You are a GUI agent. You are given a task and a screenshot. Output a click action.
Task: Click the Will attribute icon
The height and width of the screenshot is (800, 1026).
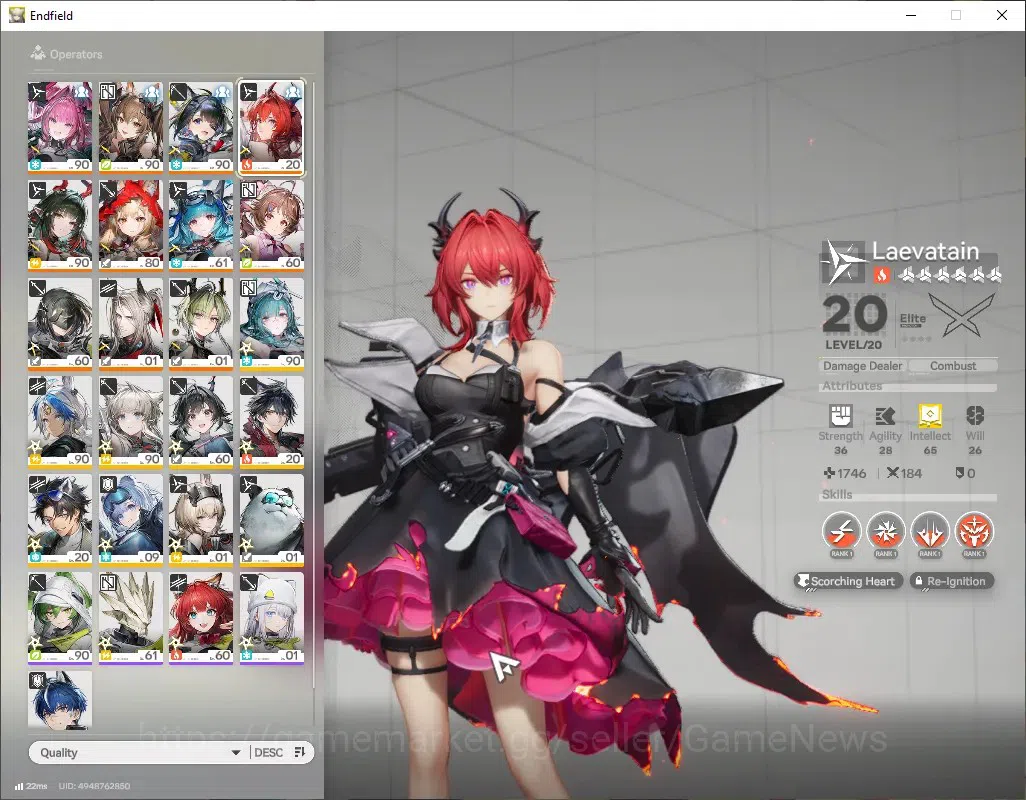(975, 415)
